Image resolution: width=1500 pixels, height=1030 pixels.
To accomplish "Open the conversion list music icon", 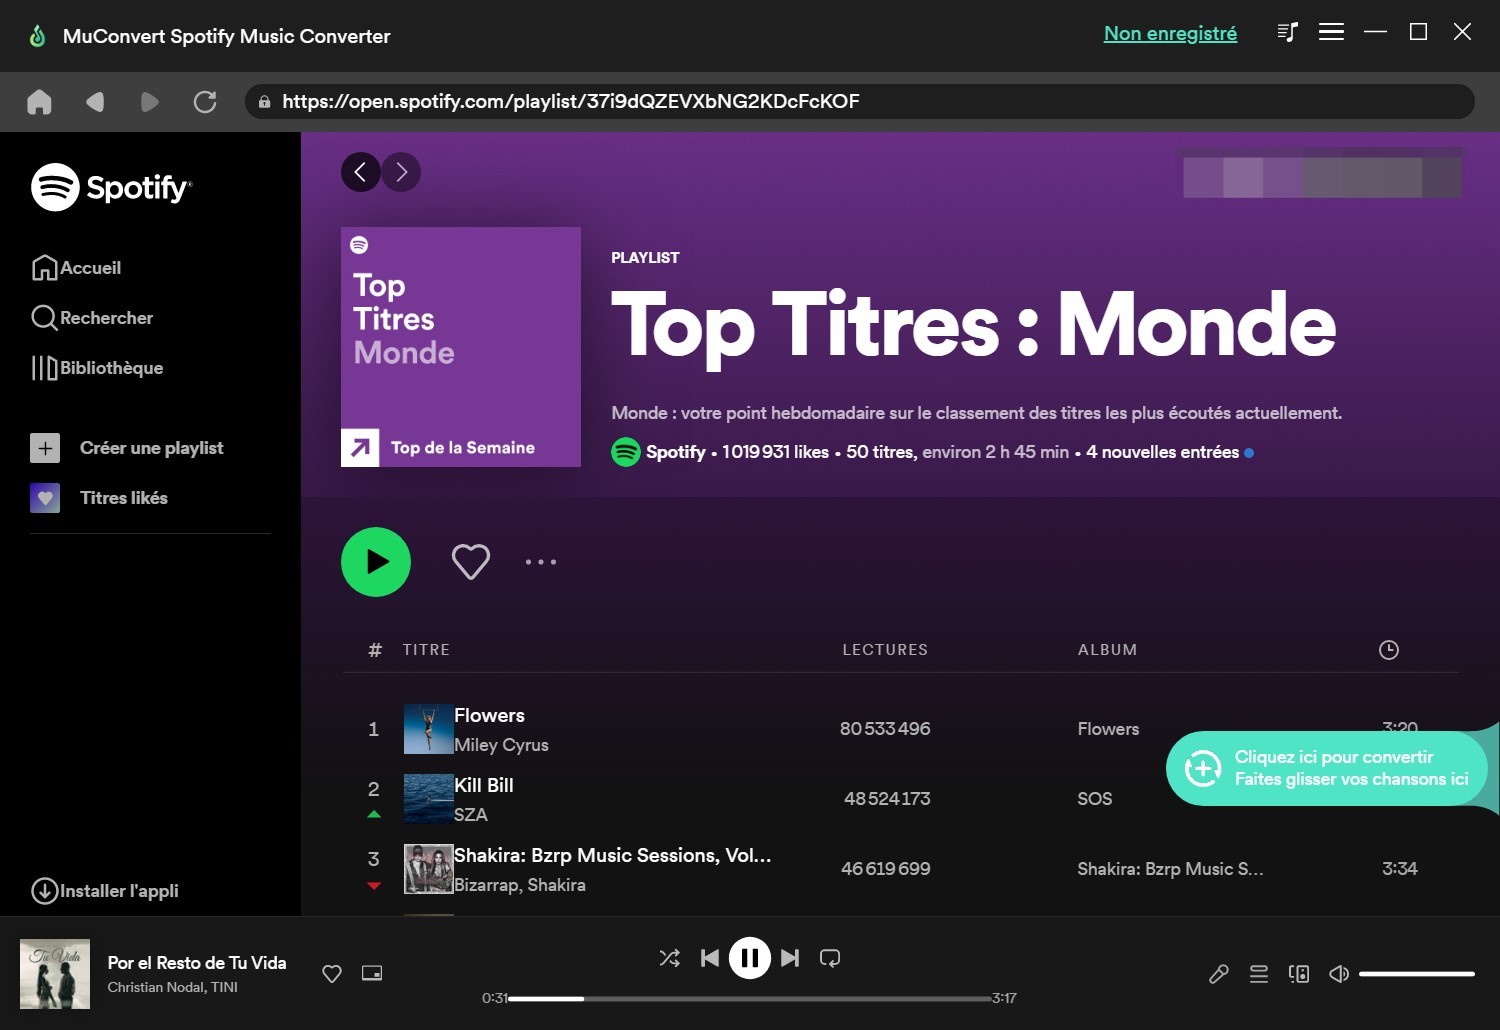I will point(1287,32).
